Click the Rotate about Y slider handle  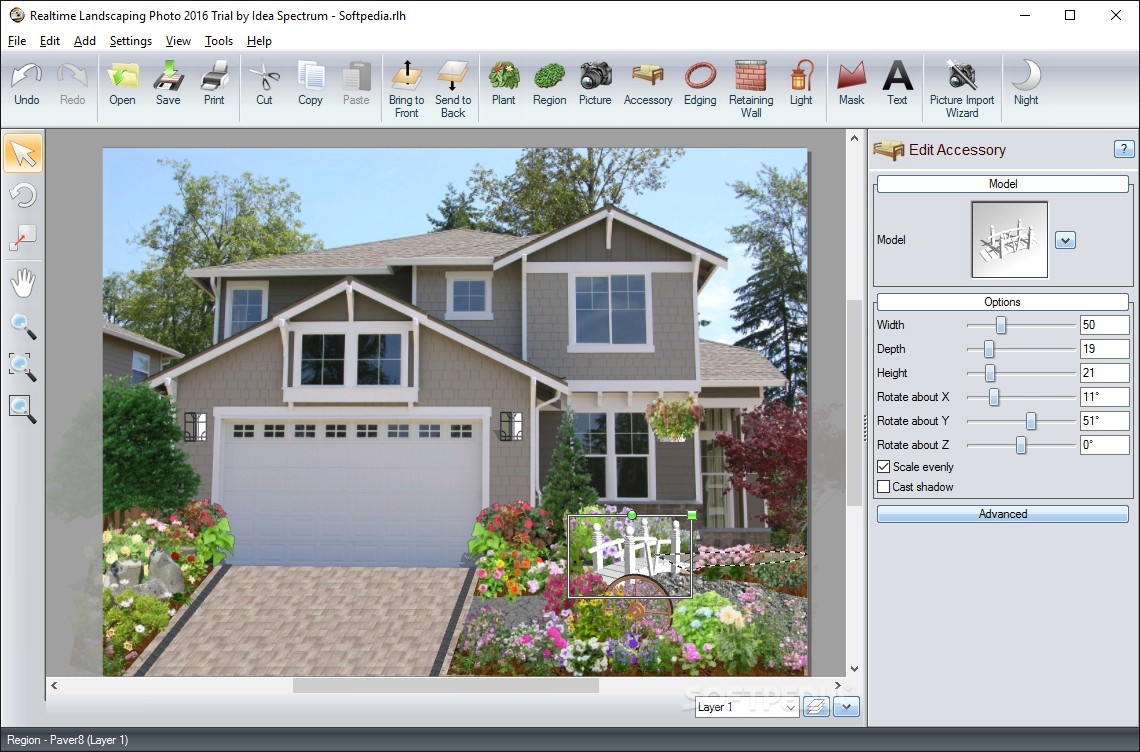click(x=1031, y=421)
